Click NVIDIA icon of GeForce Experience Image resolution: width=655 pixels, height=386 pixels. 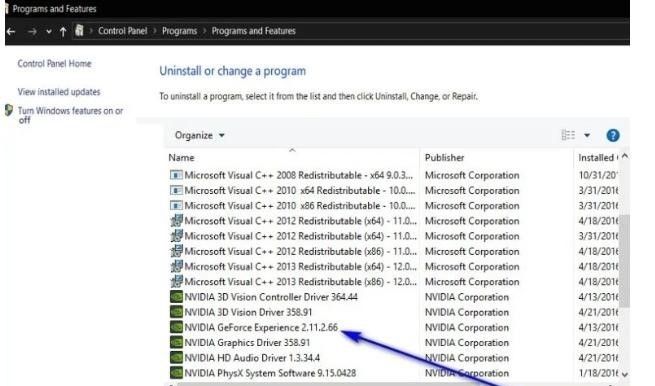click(x=176, y=327)
